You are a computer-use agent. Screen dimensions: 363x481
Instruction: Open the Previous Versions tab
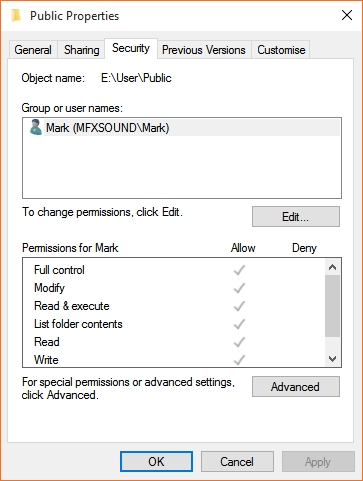(204, 50)
